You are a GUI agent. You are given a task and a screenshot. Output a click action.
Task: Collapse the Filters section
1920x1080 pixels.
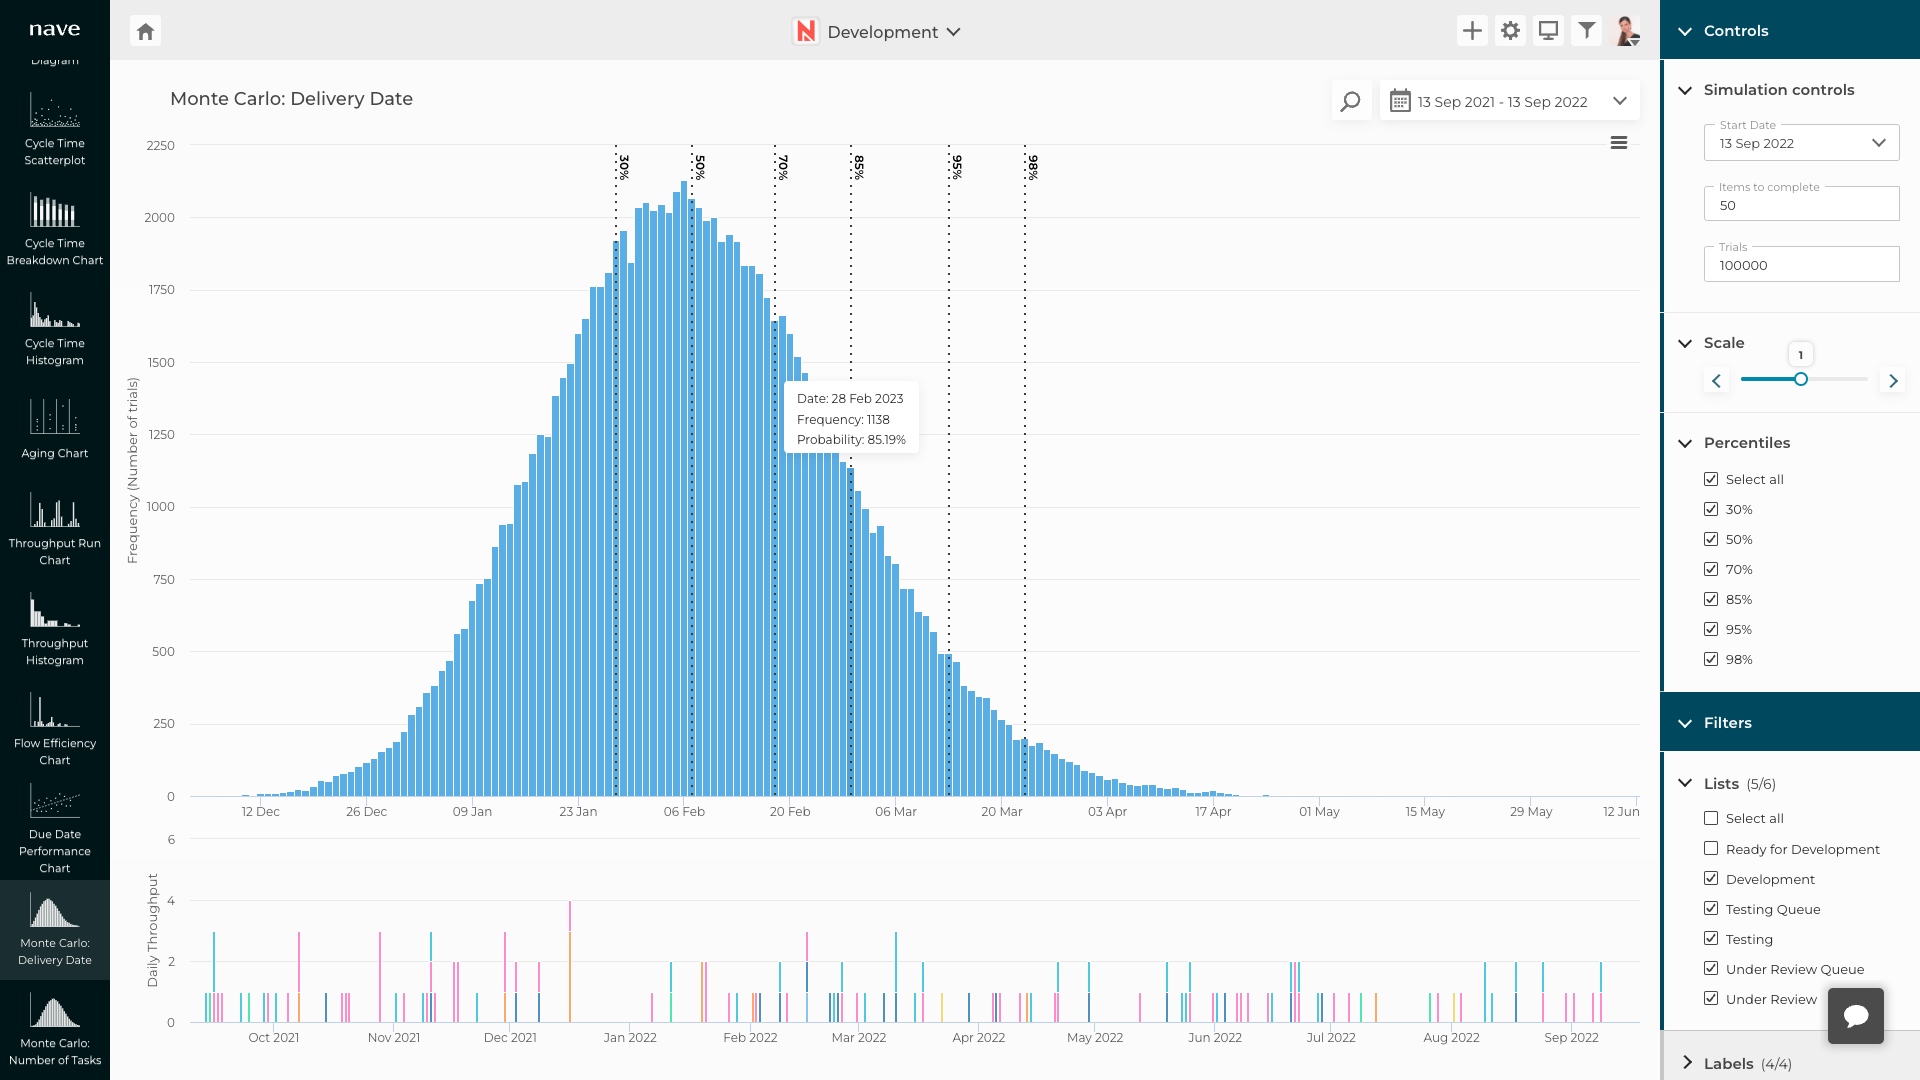pos(1686,722)
